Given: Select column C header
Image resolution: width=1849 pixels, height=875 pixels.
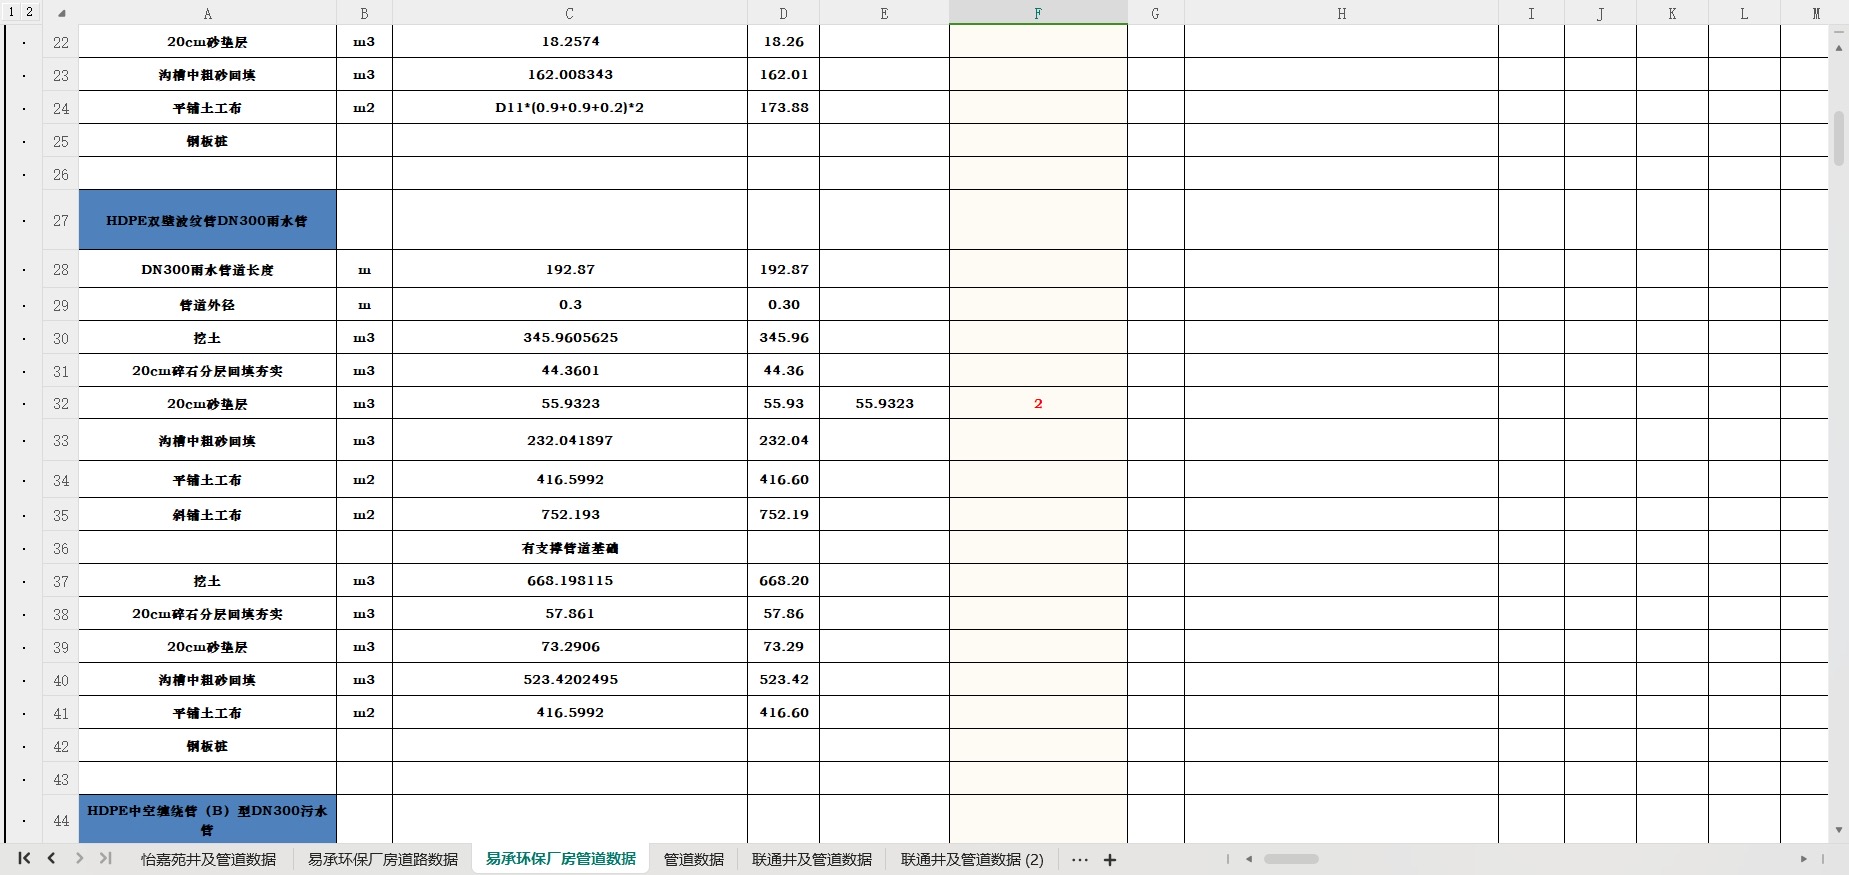Looking at the screenshot, I should click(570, 13).
